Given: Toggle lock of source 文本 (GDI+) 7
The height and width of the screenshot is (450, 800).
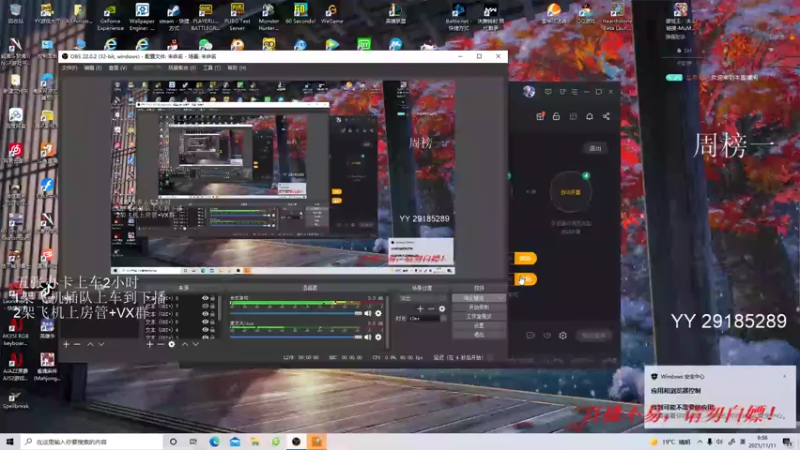Looking at the screenshot, I should (x=212, y=306).
